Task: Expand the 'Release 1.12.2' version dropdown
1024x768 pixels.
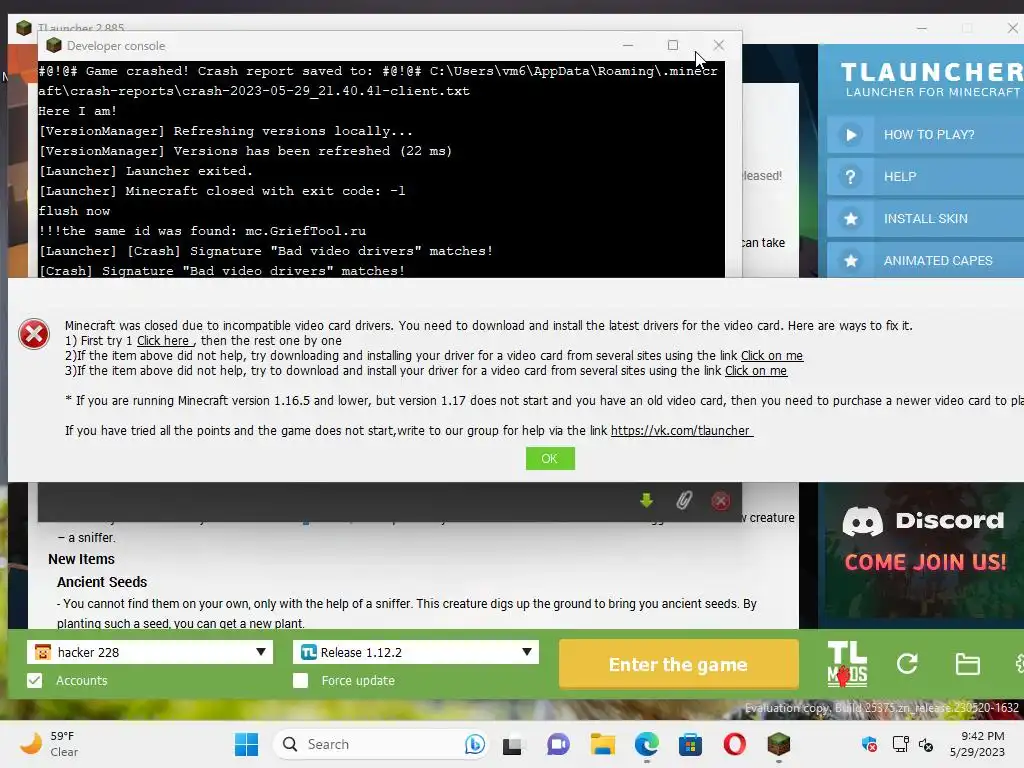Action: pos(526,652)
